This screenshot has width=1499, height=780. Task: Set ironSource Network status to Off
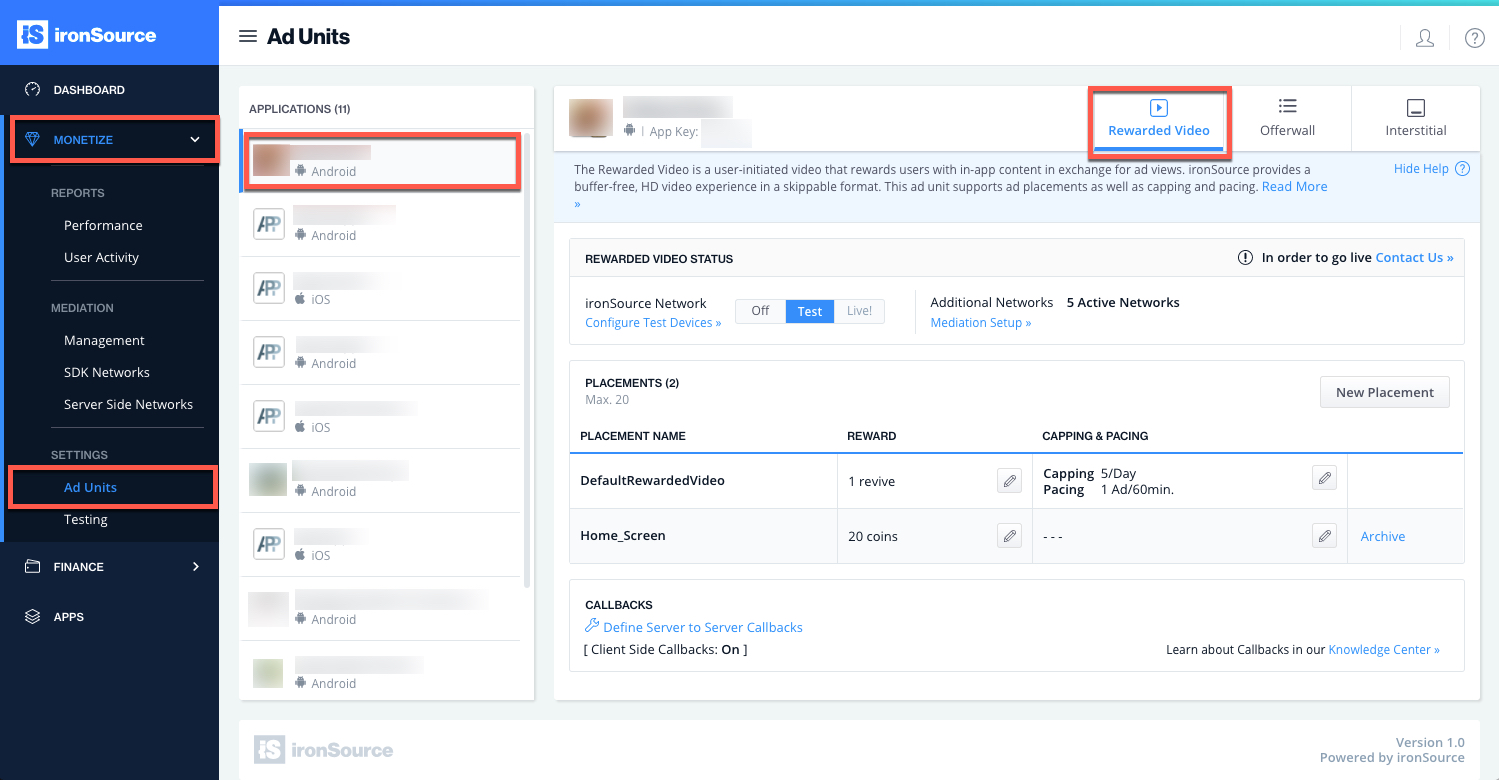coord(759,311)
